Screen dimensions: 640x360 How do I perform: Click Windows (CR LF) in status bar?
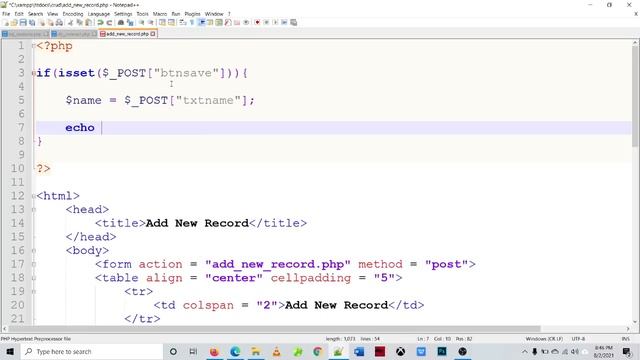click(x=544, y=339)
